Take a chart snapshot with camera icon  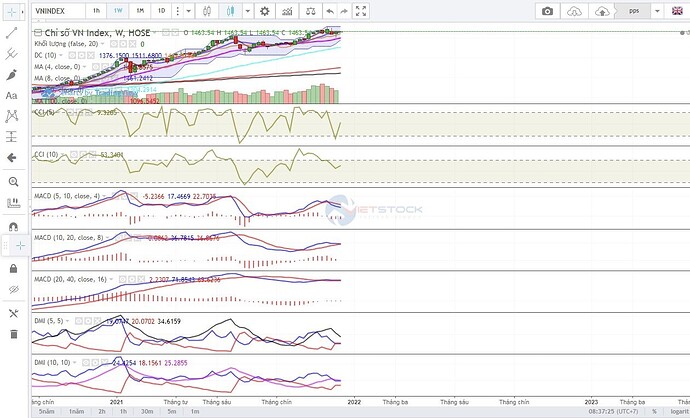point(547,11)
